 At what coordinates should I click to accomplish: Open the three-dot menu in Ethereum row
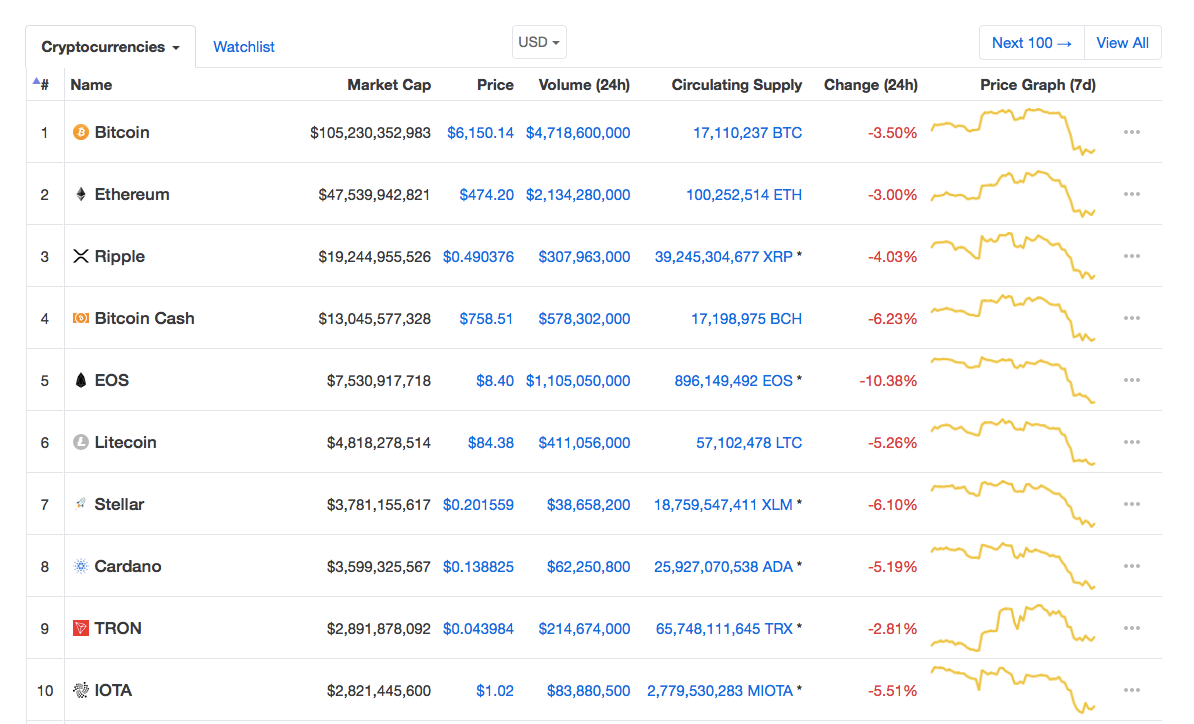click(1132, 194)
